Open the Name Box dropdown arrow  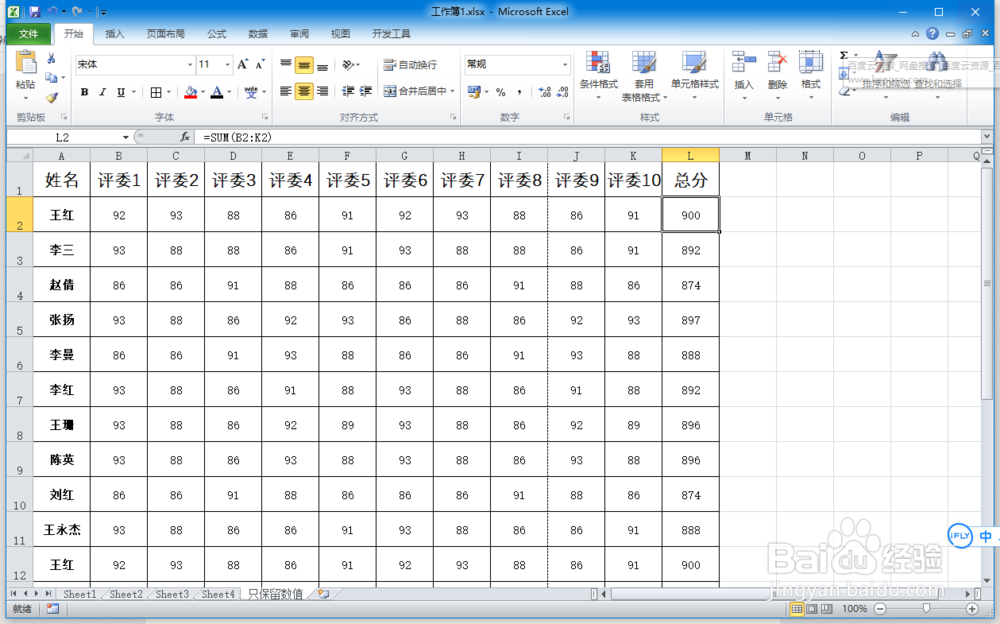point(126,137)
